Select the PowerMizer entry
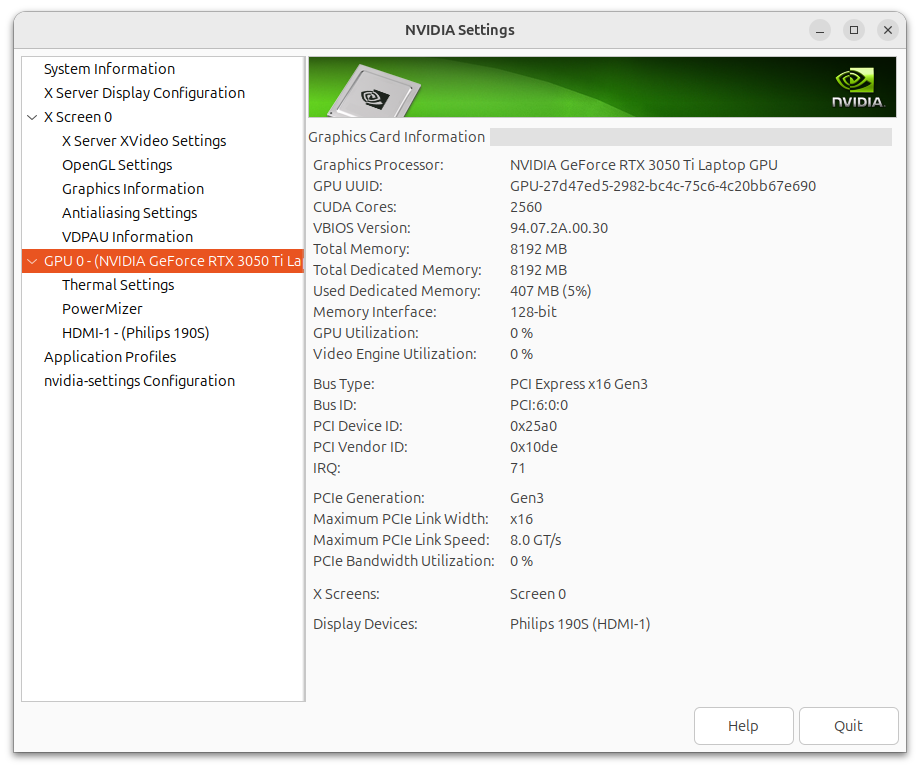The image size is (920, 769). pos(102,309)
